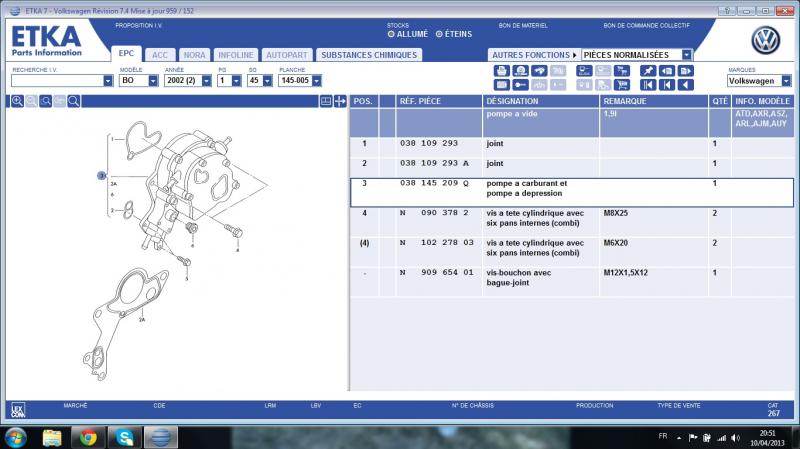Open Chrome from the taskbar

[x=88, y=438]
